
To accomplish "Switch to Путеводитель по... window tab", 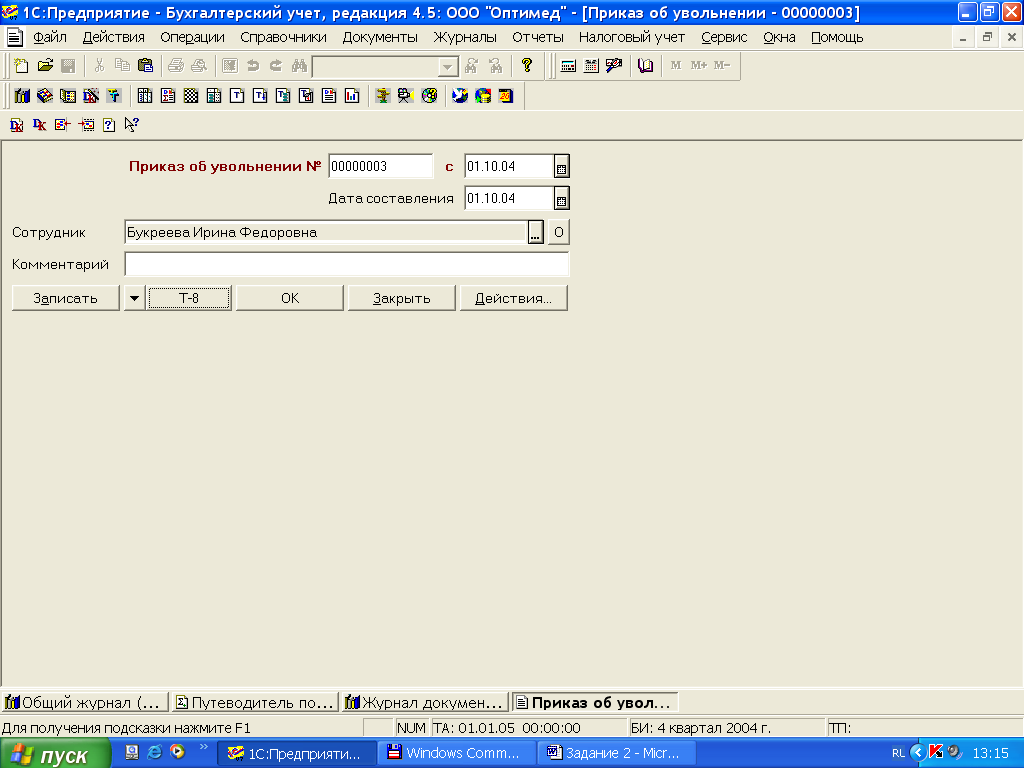I will [255, 703].
